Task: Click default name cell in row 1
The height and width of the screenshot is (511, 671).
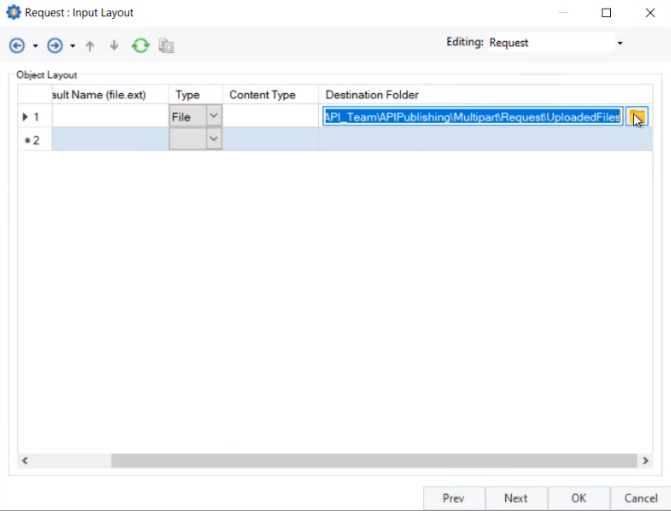Action: pos(110,116)
